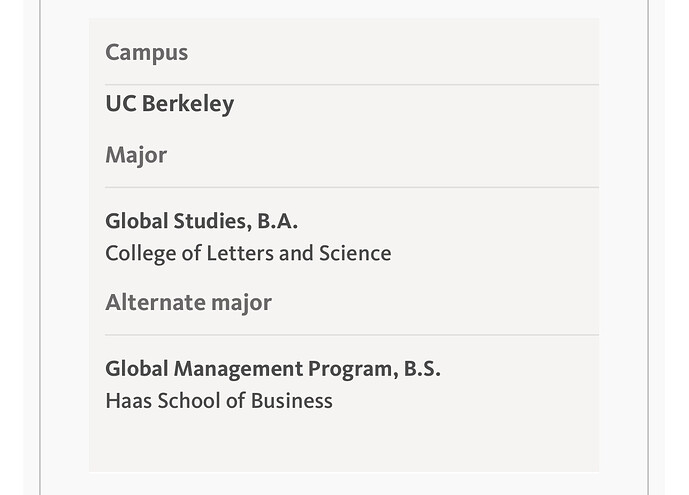Viewport: 689px width, 495px height.
Task: Click the "B.S." degree abbreviation
Action: pyautogui.click(x=421, y=369)
